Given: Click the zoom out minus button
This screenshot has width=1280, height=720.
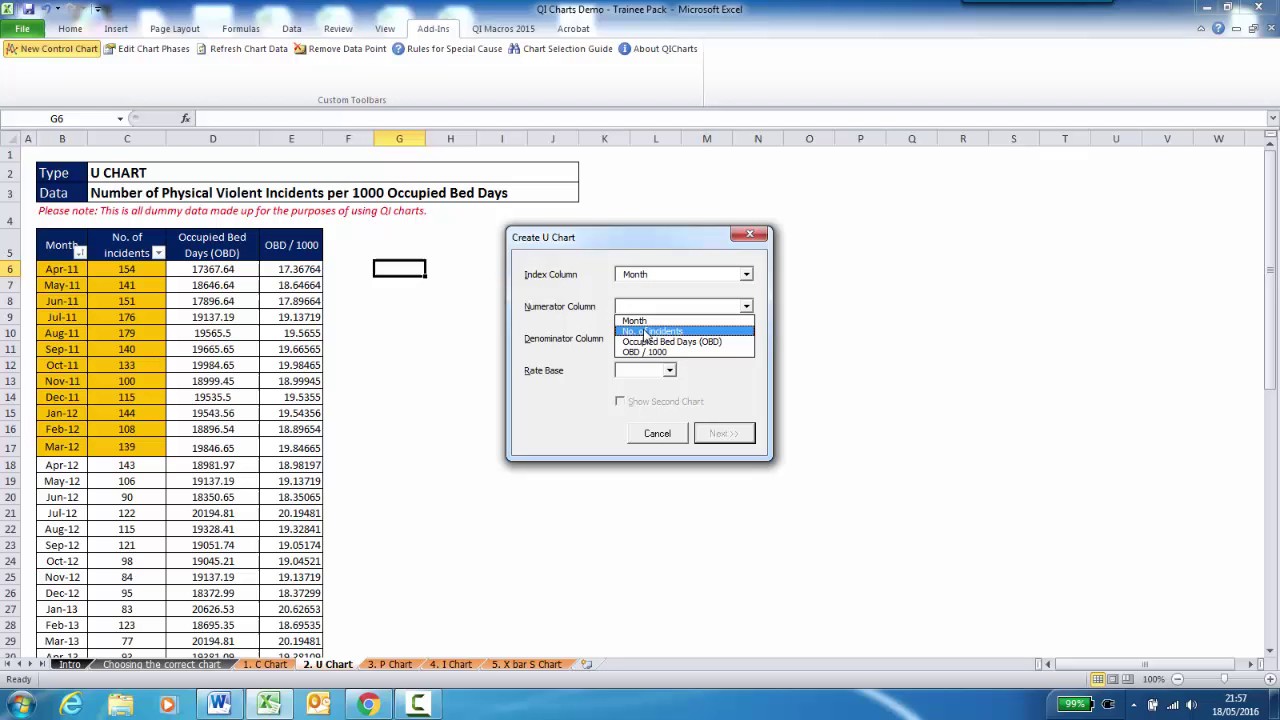Looking at the screenshot, I should pos(1177,679).
